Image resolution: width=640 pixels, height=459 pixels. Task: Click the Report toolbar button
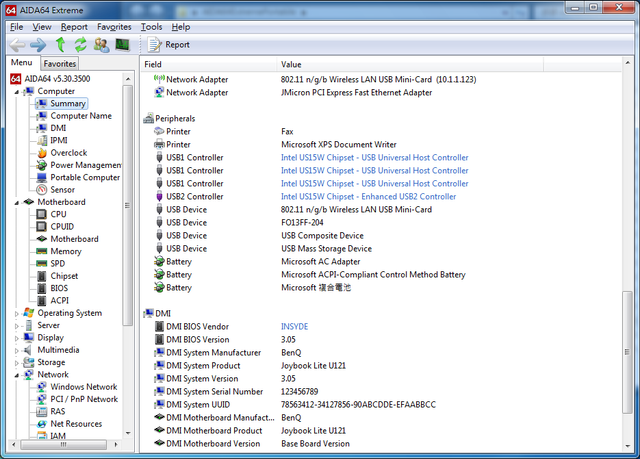(x=169, y=44)
